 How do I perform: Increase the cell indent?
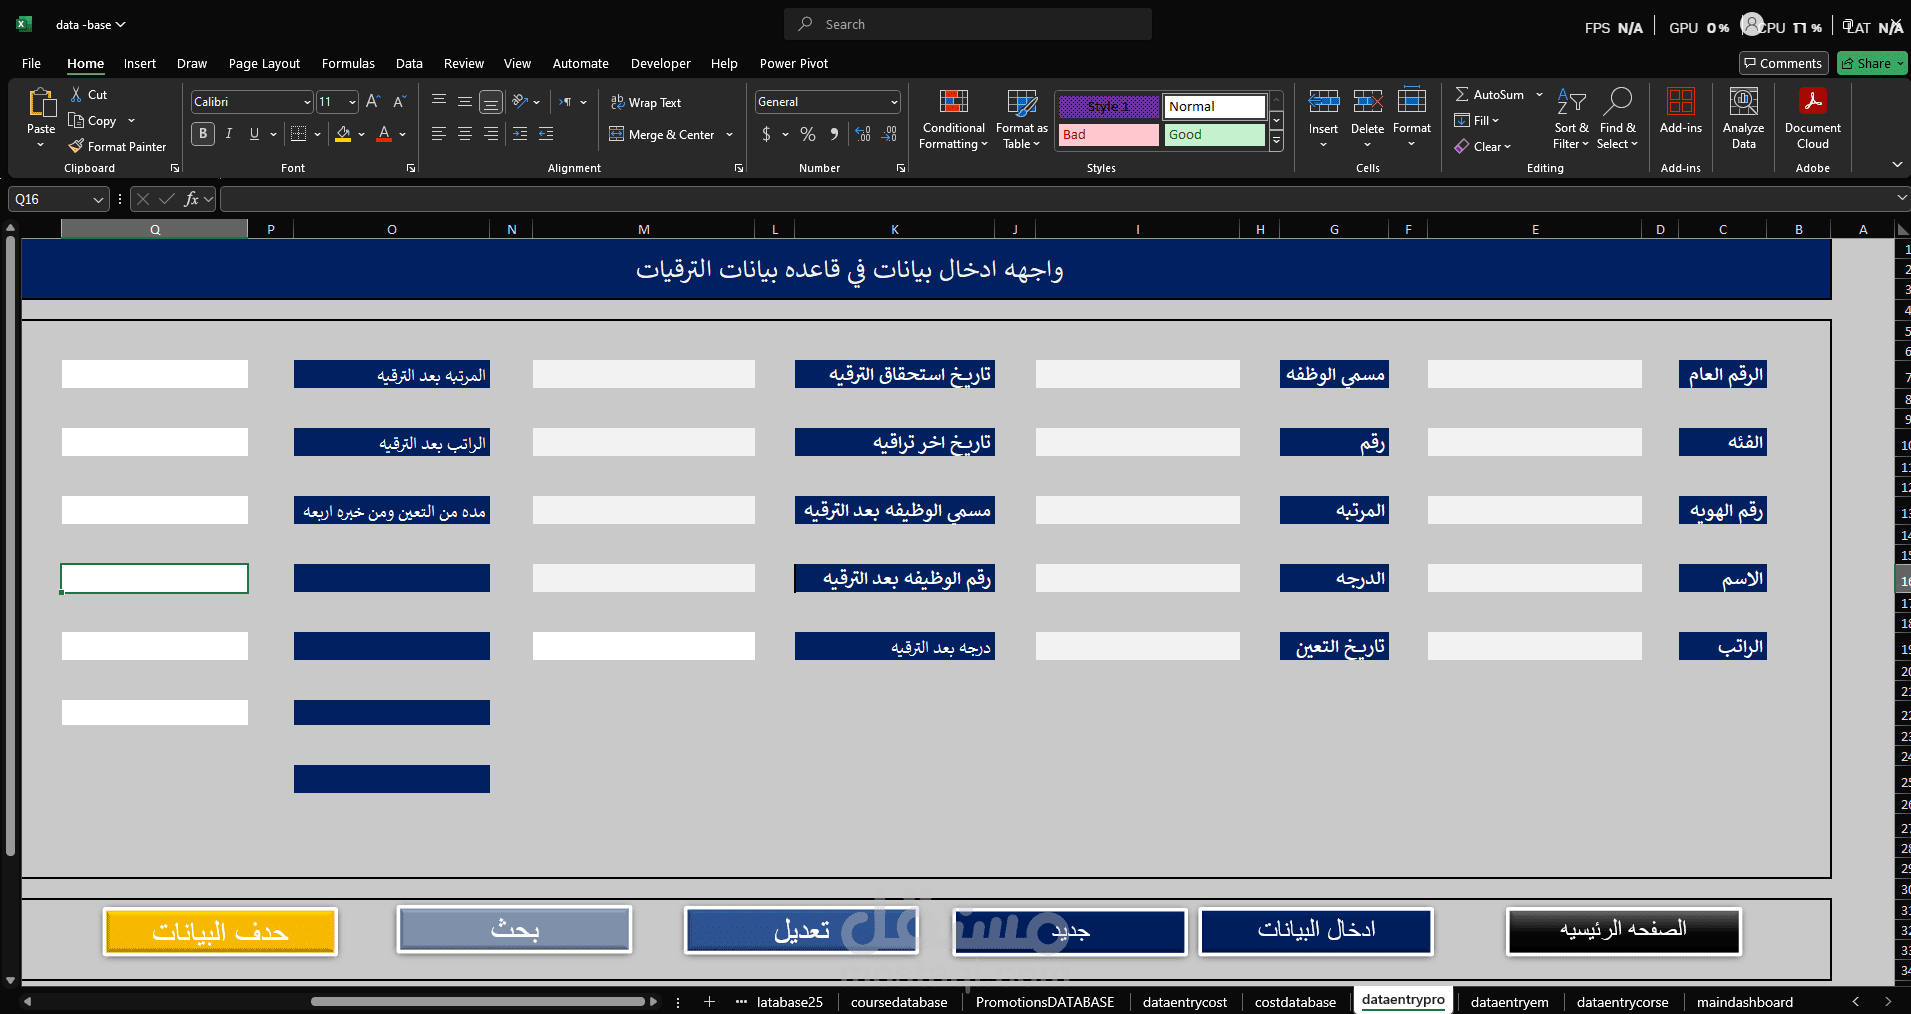[x=546, y=134]
